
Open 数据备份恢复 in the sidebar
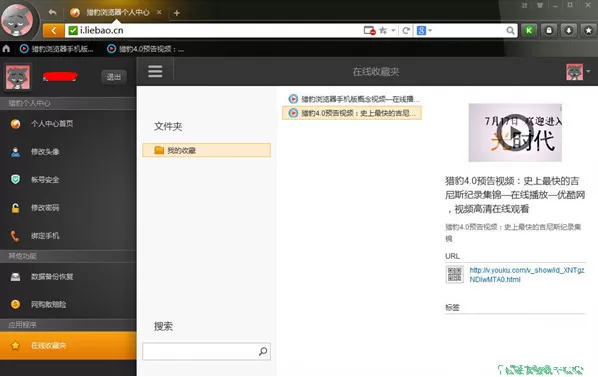click(x=68, y=276)
